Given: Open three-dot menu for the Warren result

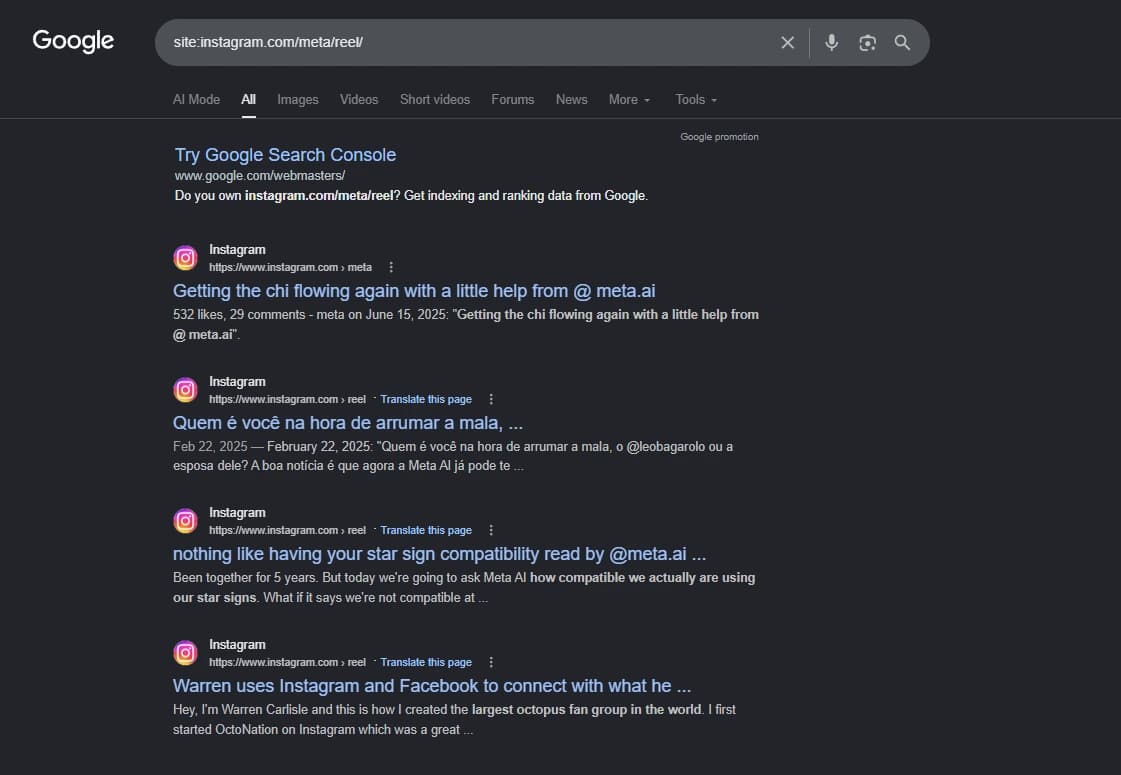Looking at the screenshot, I should click(x=490, y=663).
